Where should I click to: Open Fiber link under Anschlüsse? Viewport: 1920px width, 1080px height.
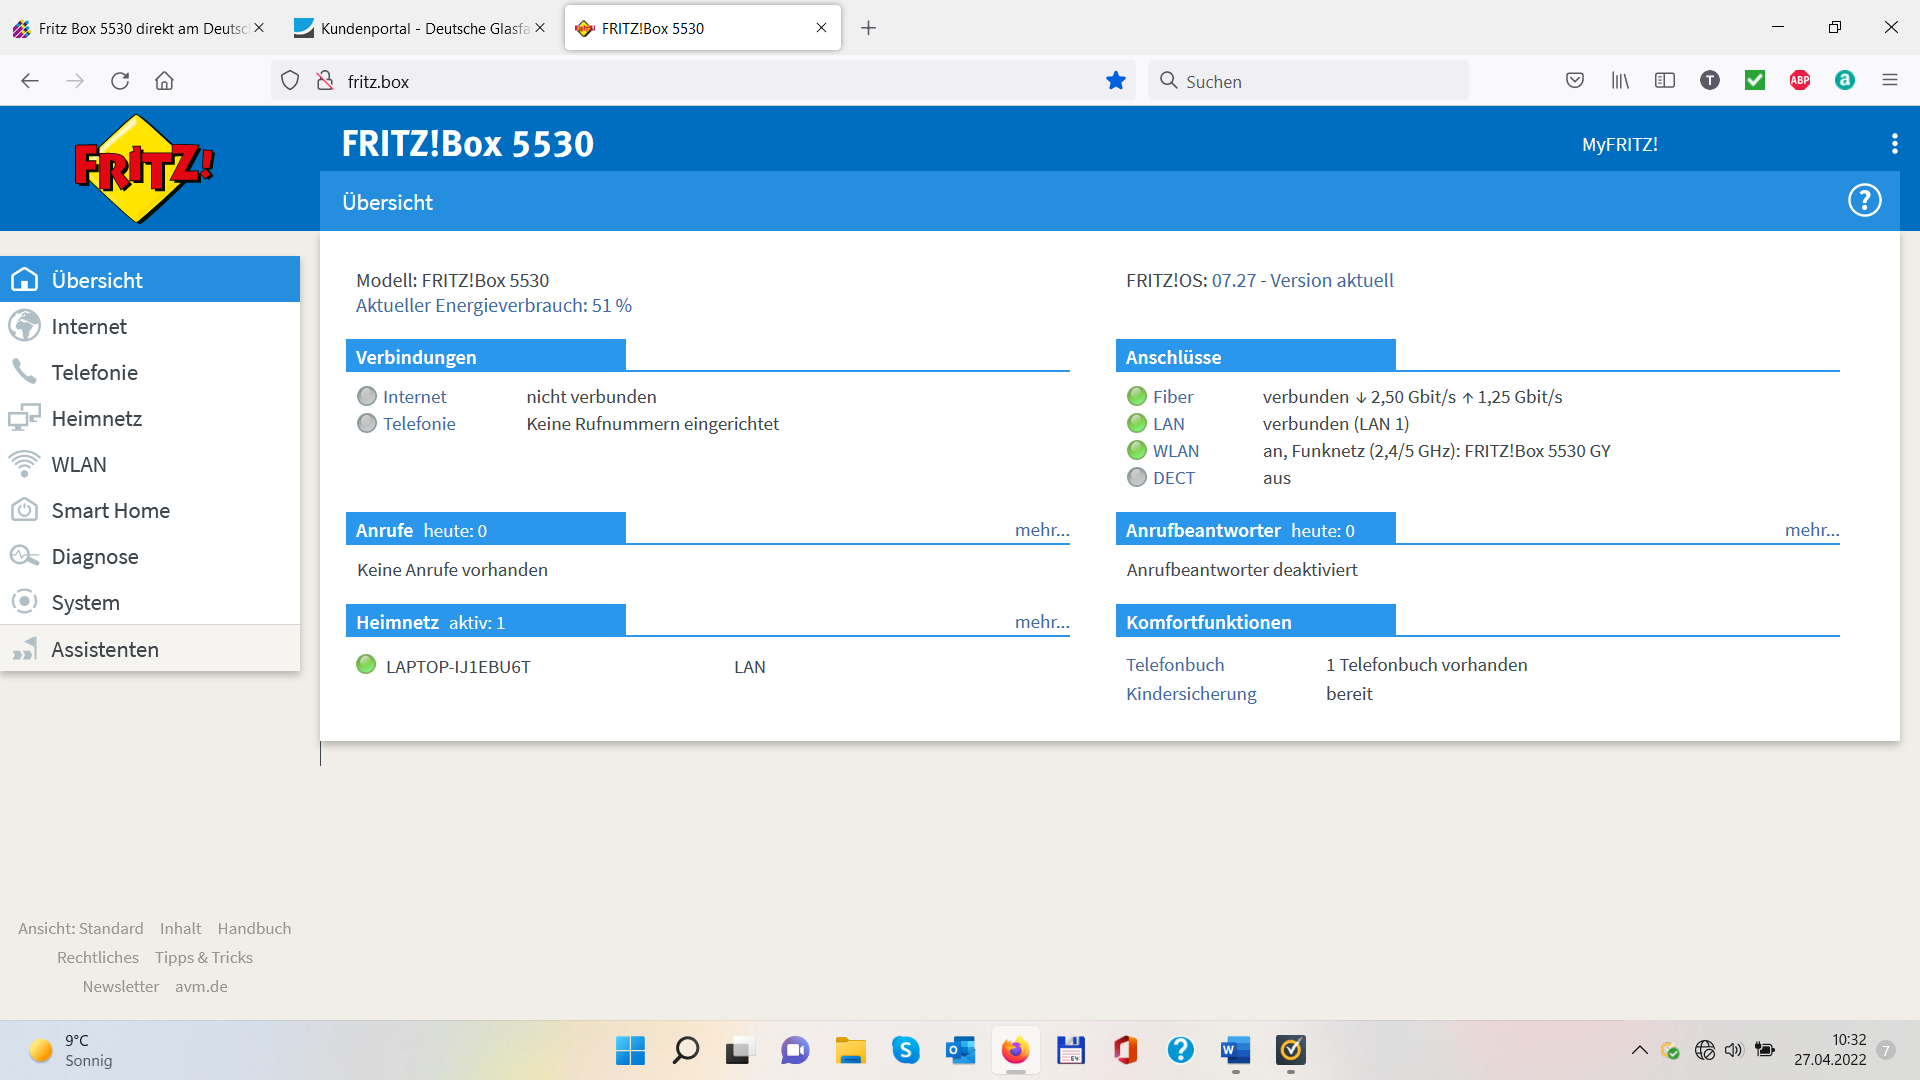point(1173,397)
